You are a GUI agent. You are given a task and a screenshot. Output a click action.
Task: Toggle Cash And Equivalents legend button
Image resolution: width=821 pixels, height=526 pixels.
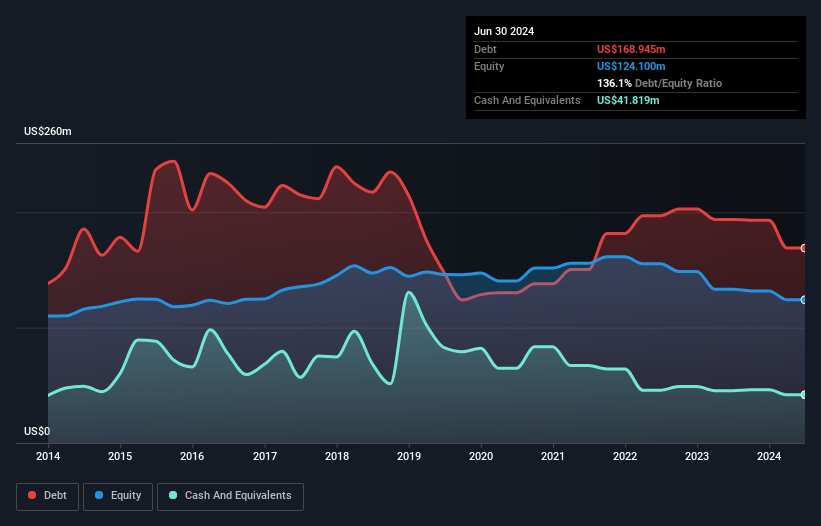click(230, 496)
